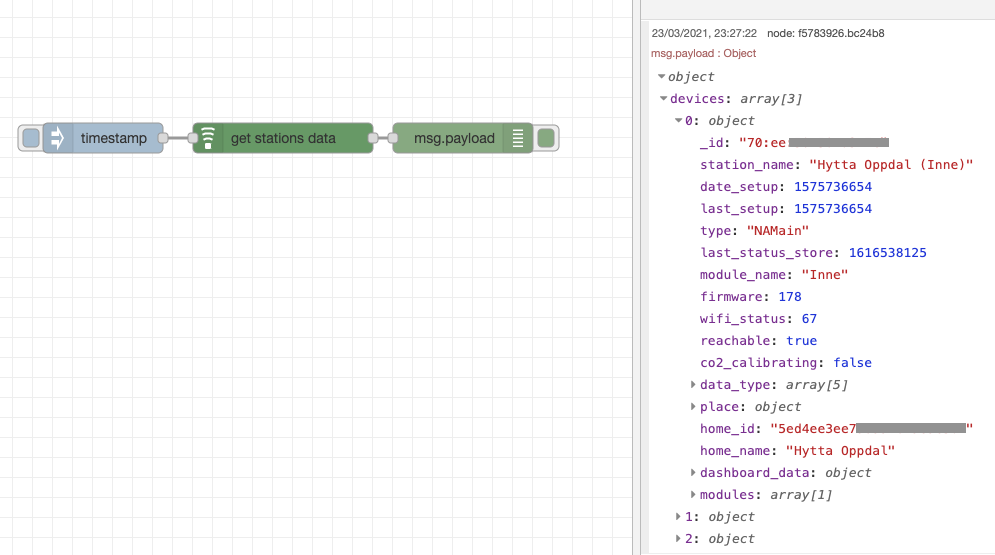Expand the modules array[1]

click(x=693, y=495)
